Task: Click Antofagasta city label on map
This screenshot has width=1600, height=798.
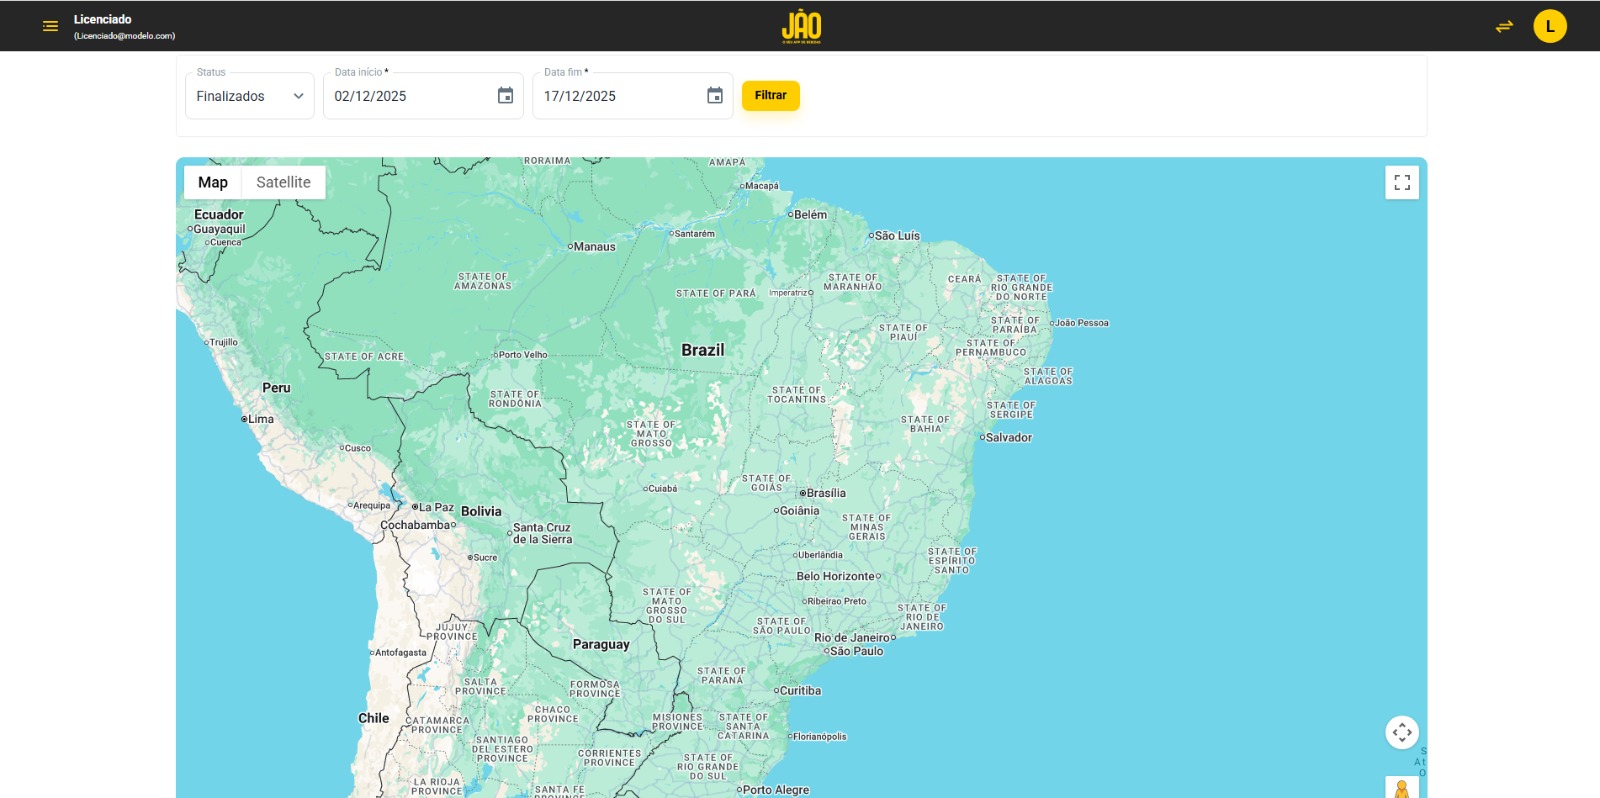Action: coord(401,653)
